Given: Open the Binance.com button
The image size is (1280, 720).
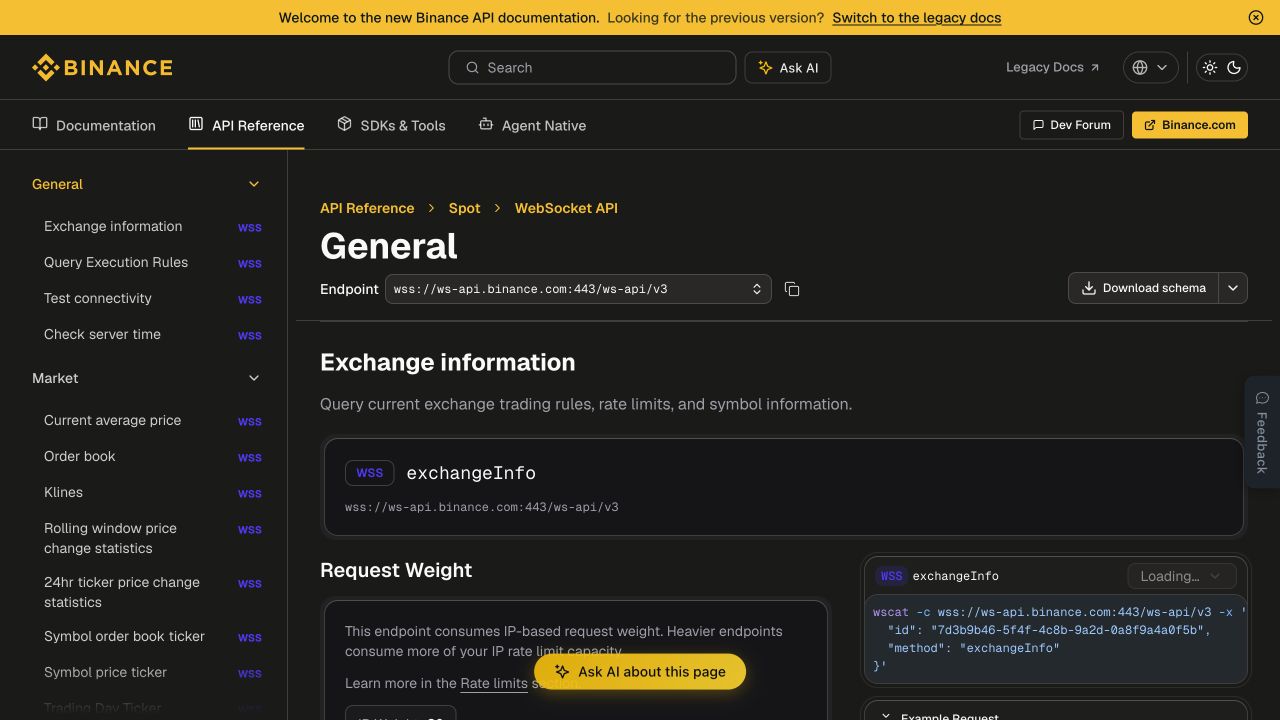Looking at the screenshot, I should [1190, 125].
